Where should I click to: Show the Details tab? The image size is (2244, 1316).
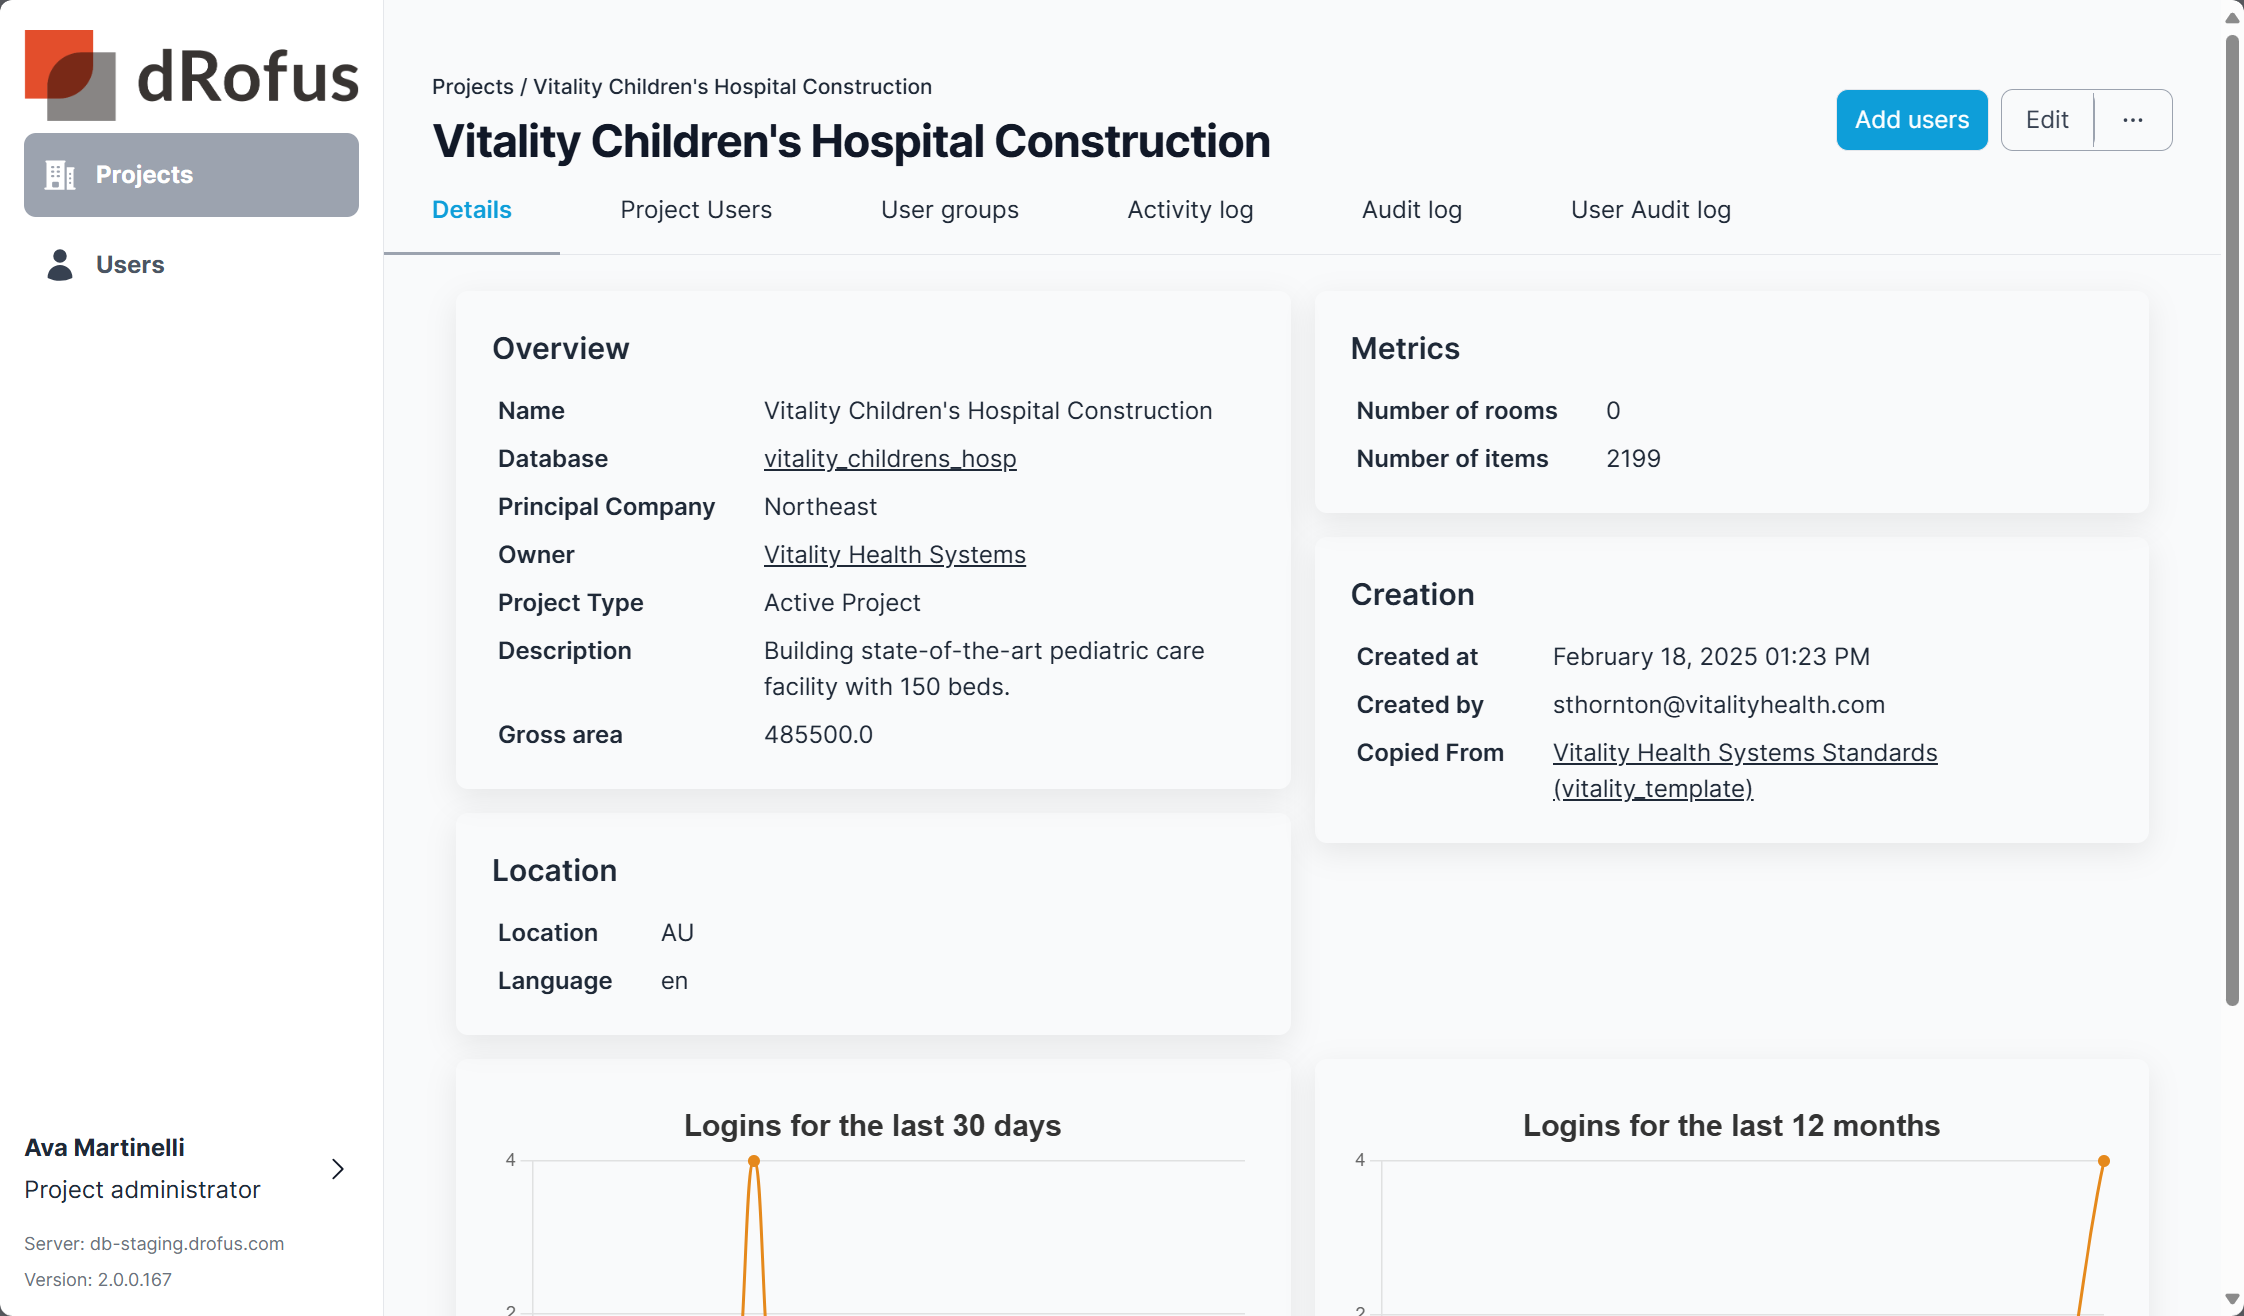tap(471, 210)
